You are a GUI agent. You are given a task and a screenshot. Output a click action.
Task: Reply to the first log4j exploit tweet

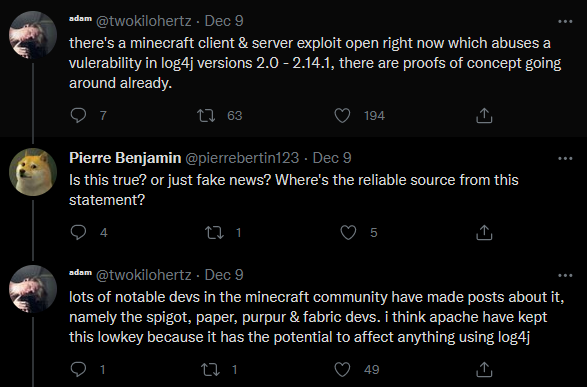point(78,115)
